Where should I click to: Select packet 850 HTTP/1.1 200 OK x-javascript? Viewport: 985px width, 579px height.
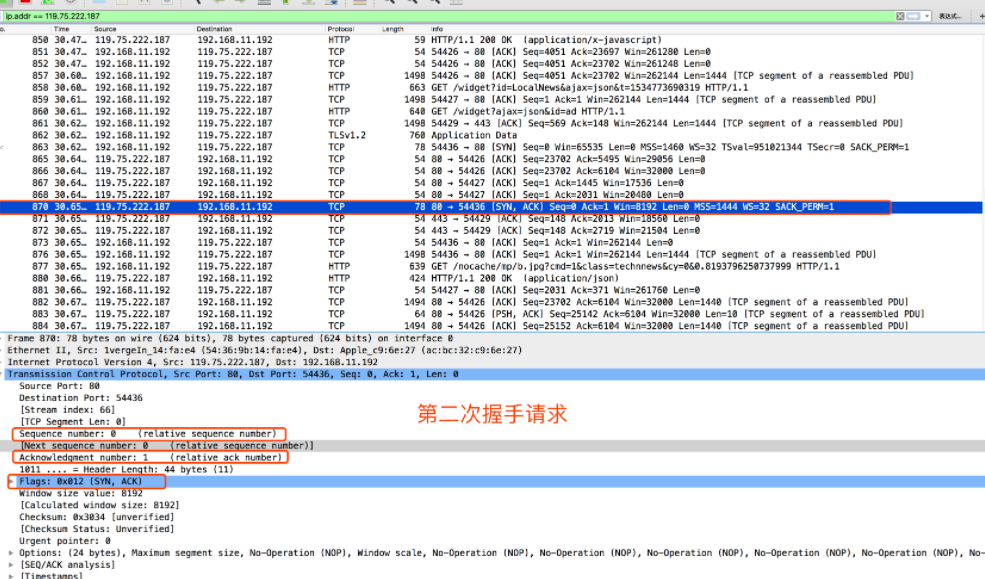pyautogui.click(x=492, y=40)
